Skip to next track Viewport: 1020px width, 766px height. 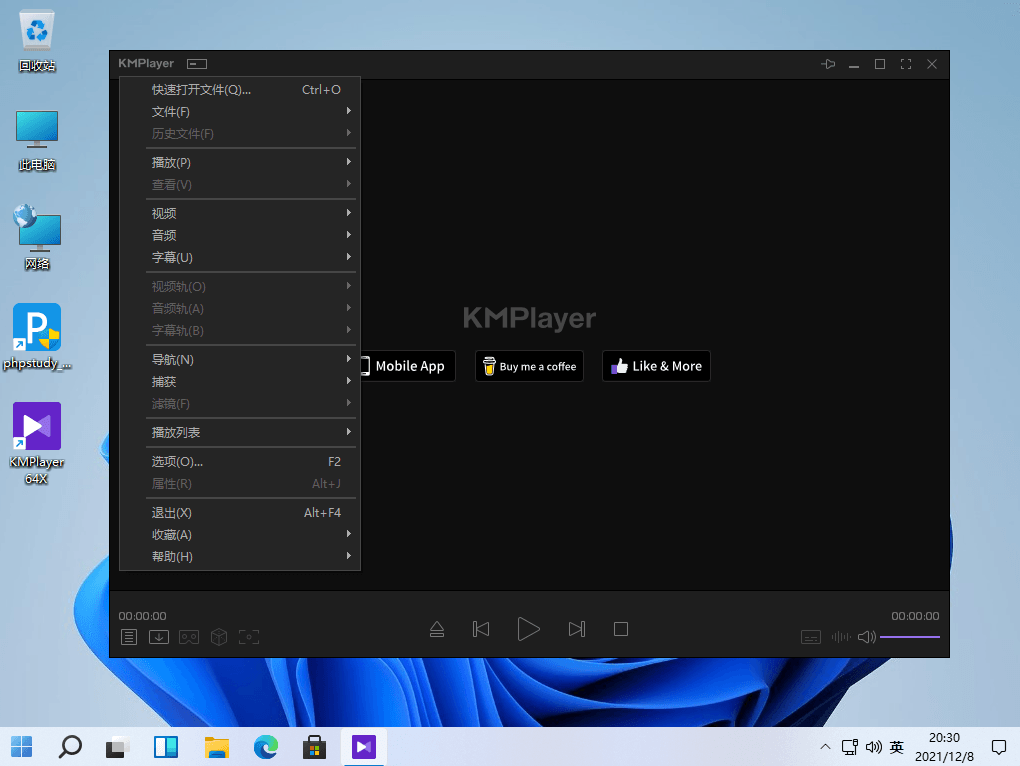click(576, 629)
